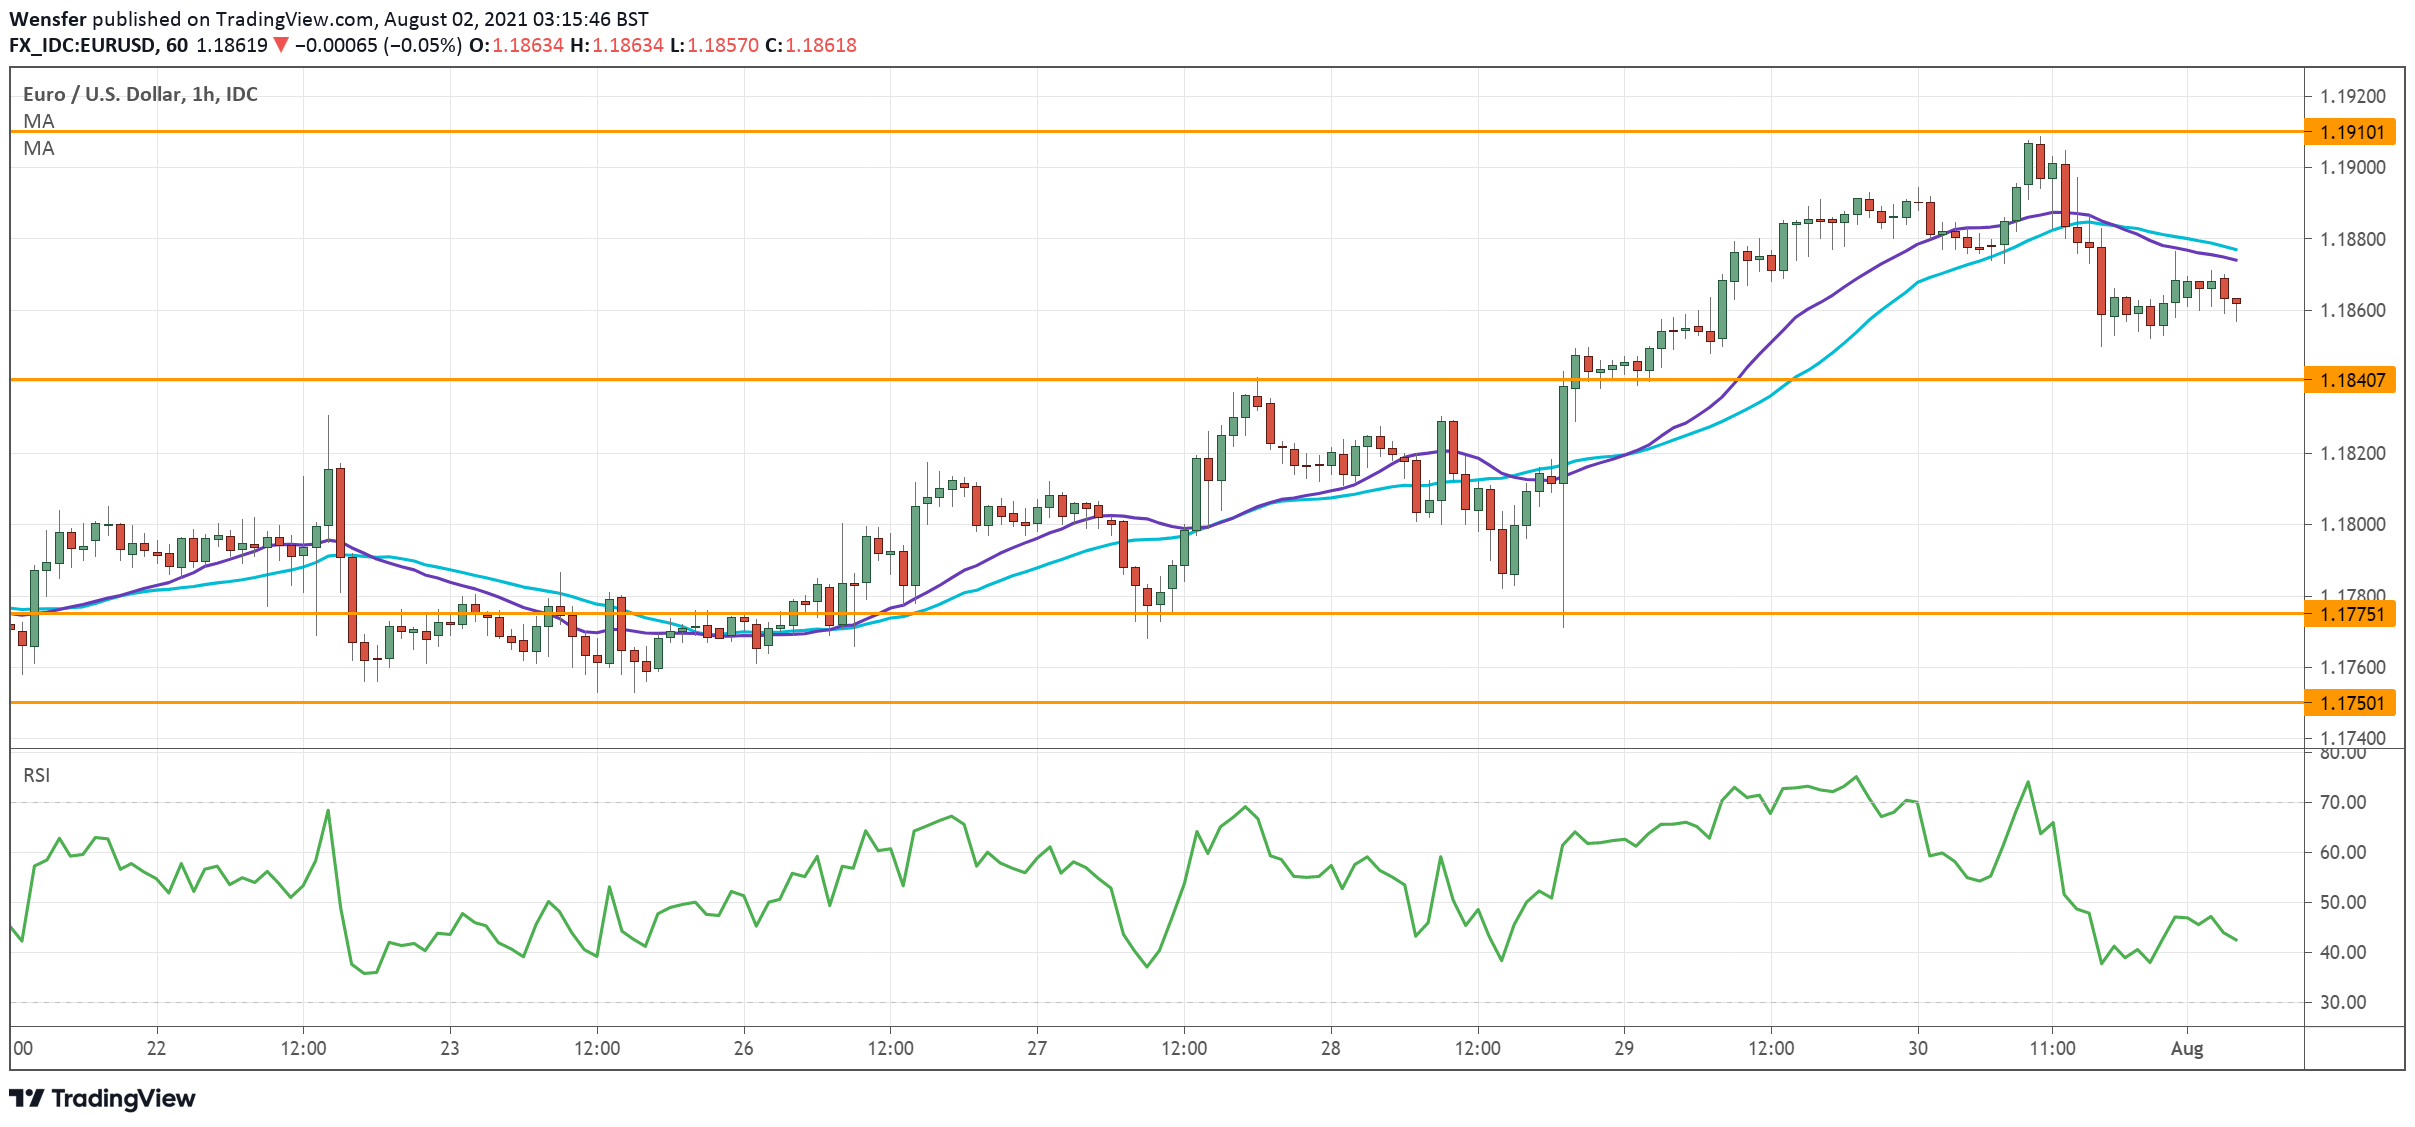Click the red down-triangle price change indicator
Screen dimensions: 2415x1127
[281, 45]
